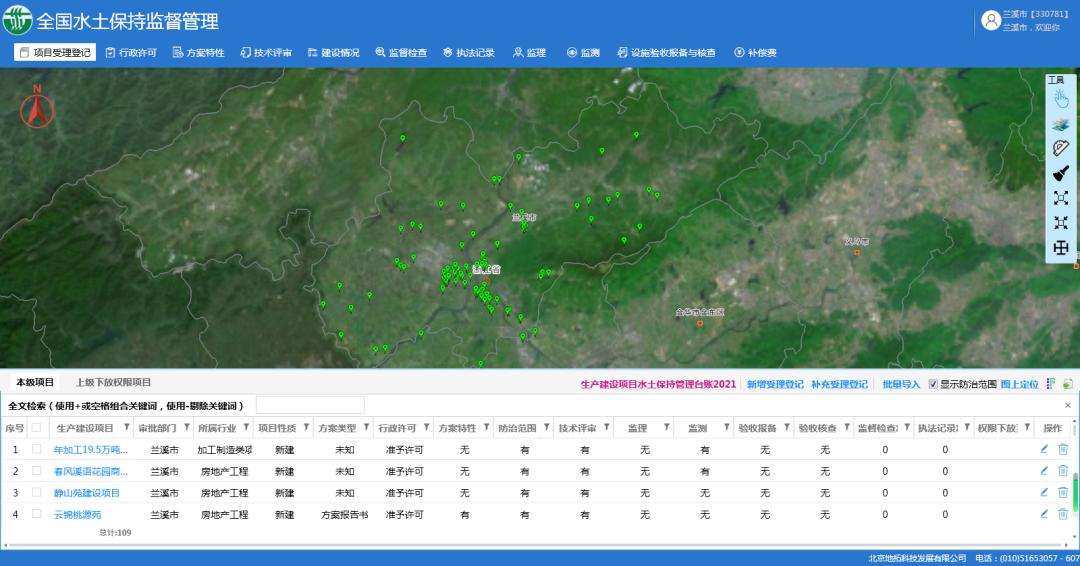This screenshot has width=1080, height=566.
Task: Open the 行政许可 menu item
Action: coord(131,52)
